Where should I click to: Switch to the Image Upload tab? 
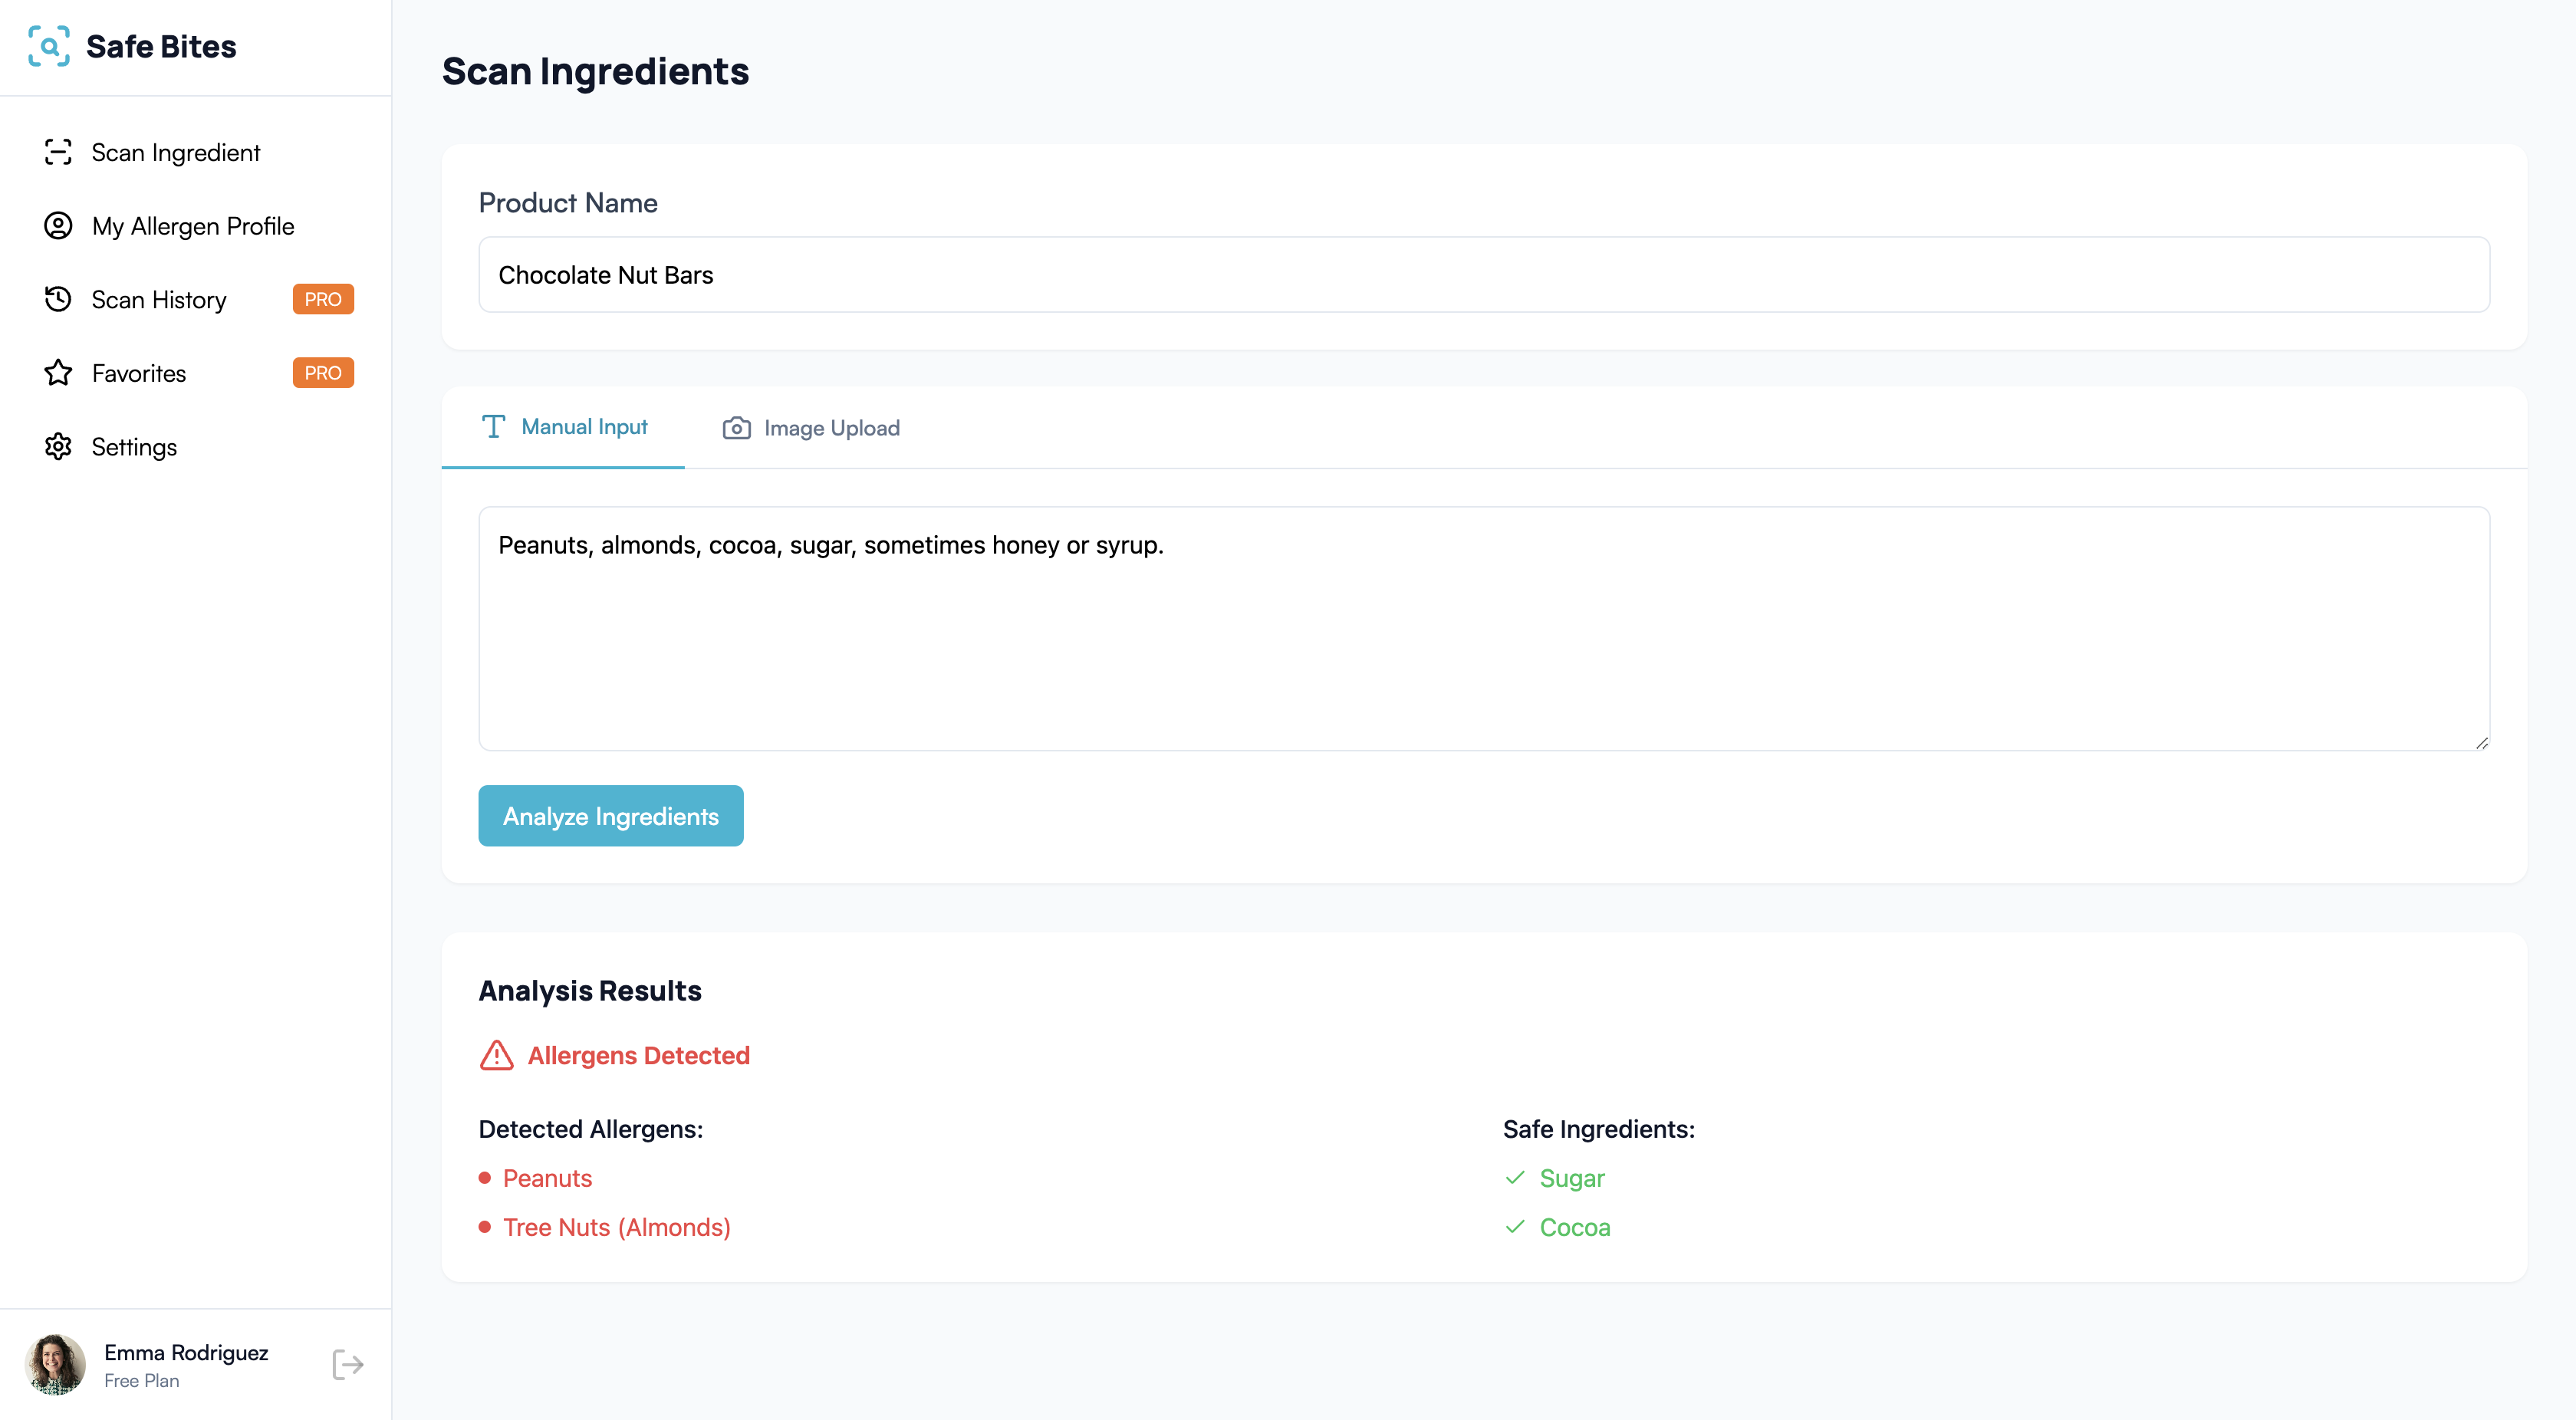811,428
